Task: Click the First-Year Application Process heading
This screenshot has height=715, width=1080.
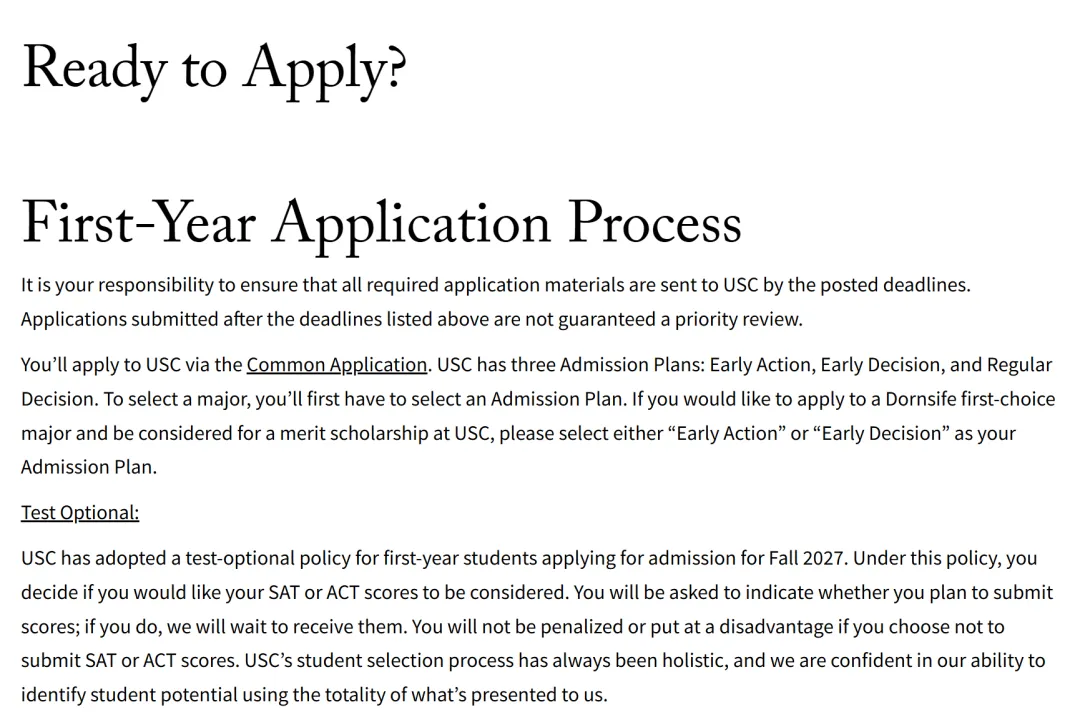Action: [x=382, y=223]
